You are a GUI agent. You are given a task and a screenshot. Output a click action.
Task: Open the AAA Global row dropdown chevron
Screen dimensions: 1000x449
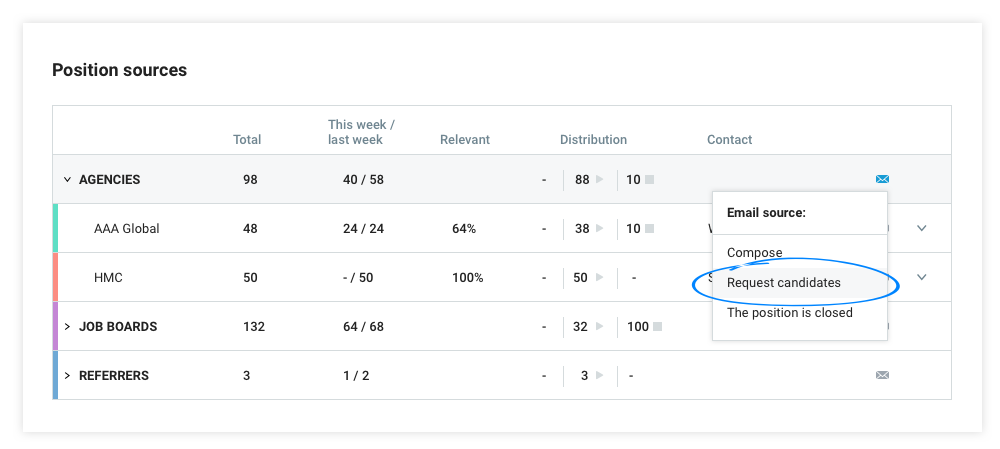coord(922,229)
